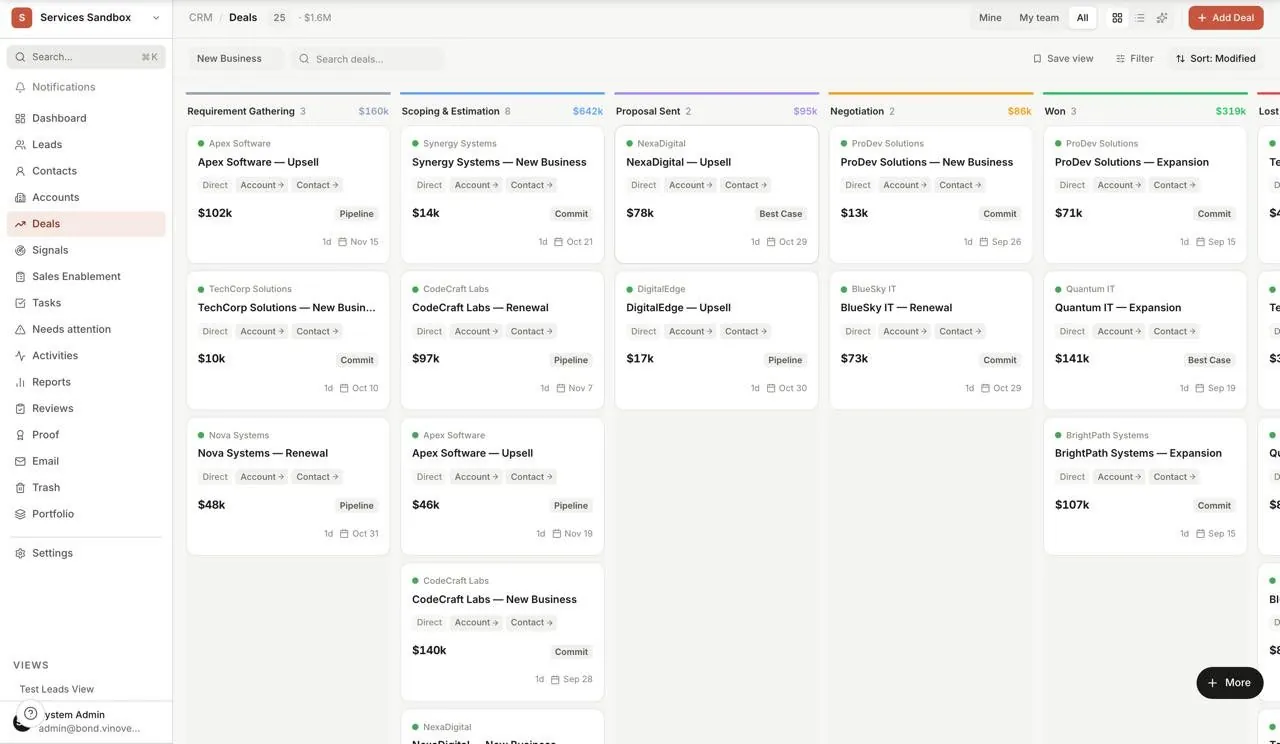Click the help question mark icon
The image size is (1280, 744).
(x=31, y=714)
